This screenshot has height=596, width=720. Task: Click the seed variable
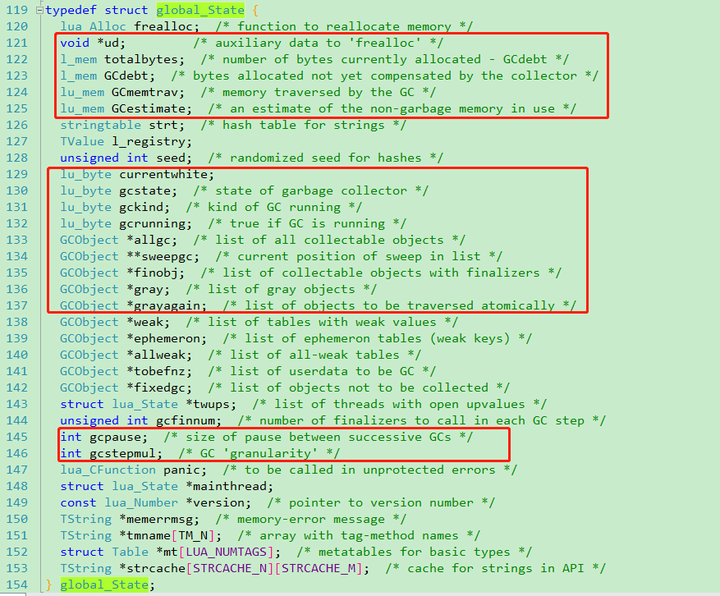tap(171, 158)
